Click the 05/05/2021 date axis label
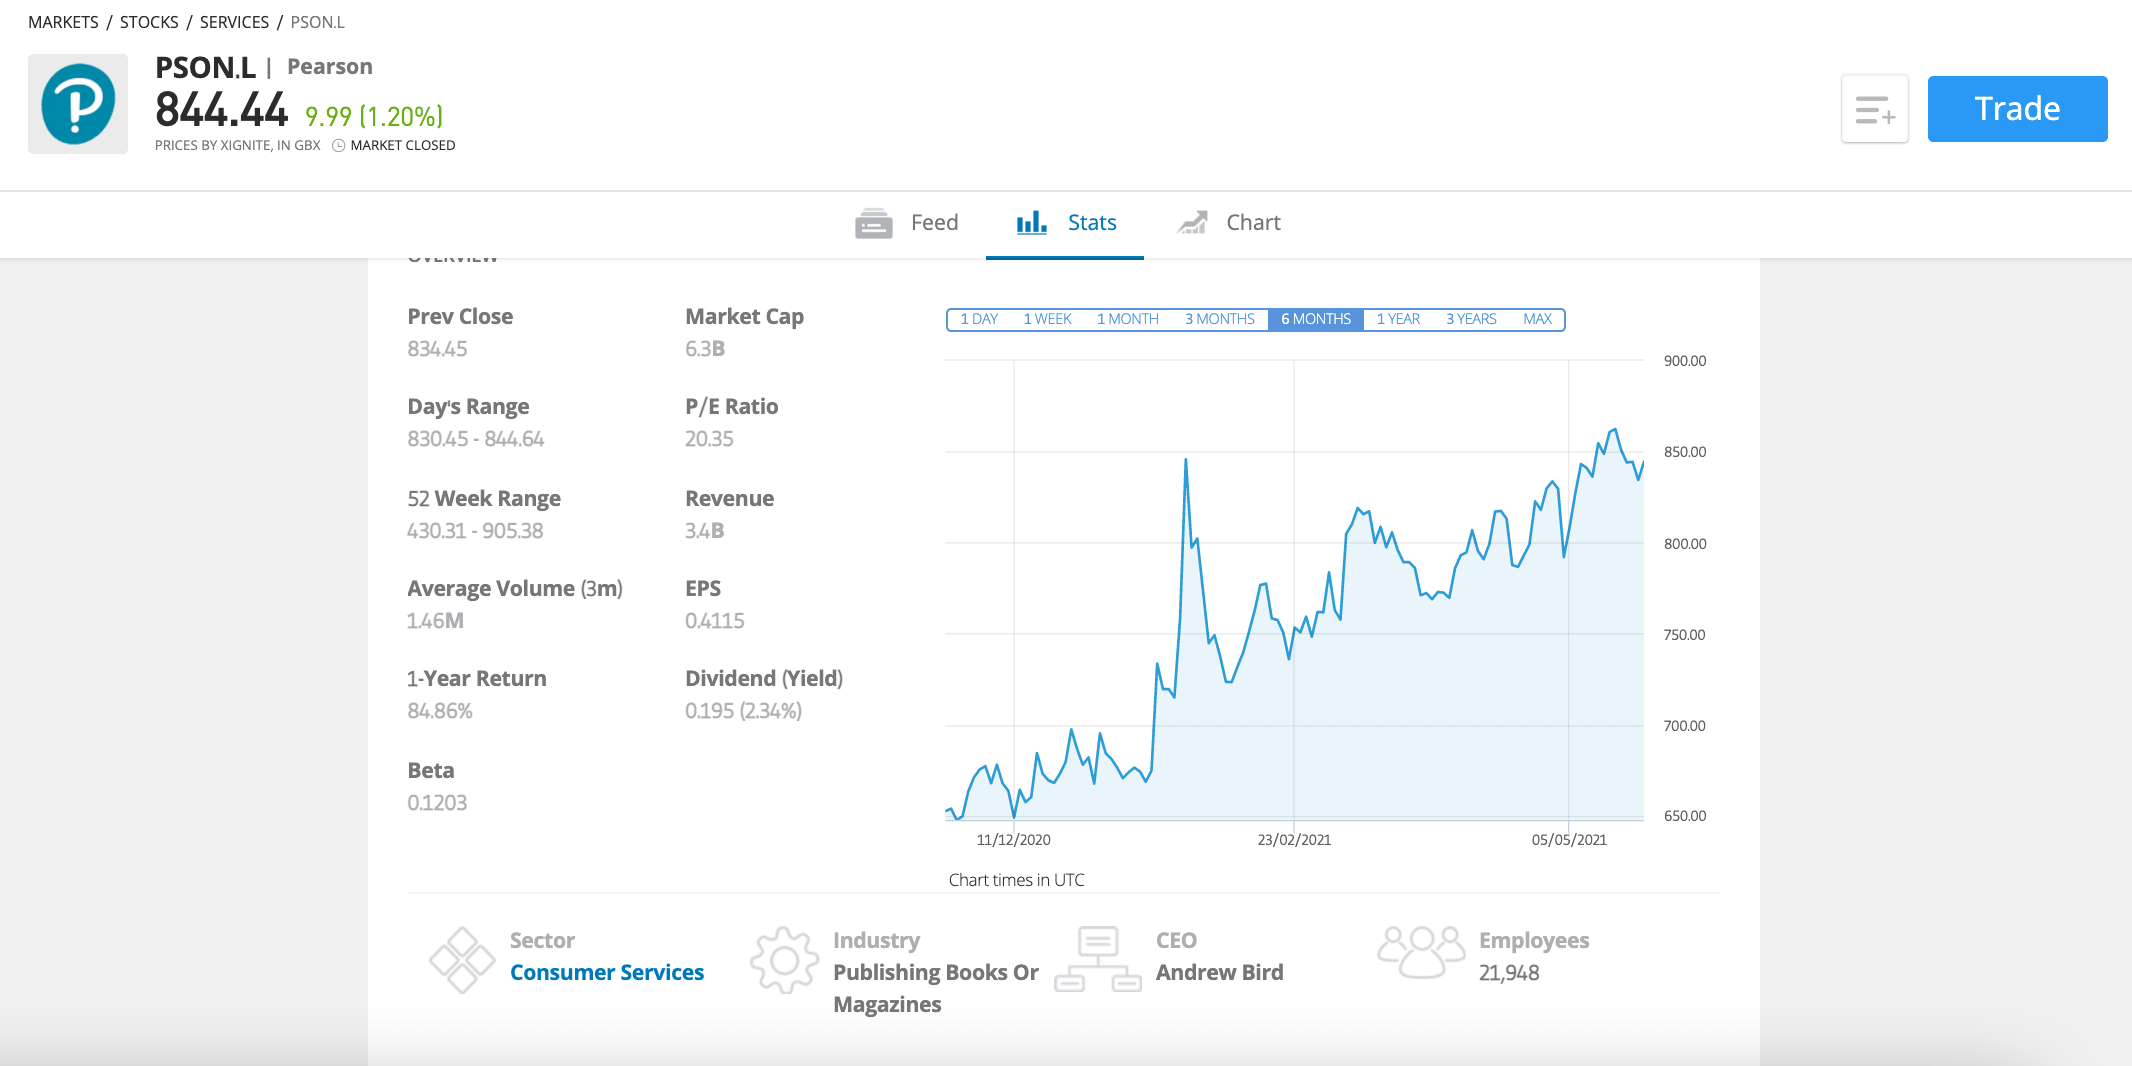Screen dimensions: 2132x1066 tap(1569, 840)
